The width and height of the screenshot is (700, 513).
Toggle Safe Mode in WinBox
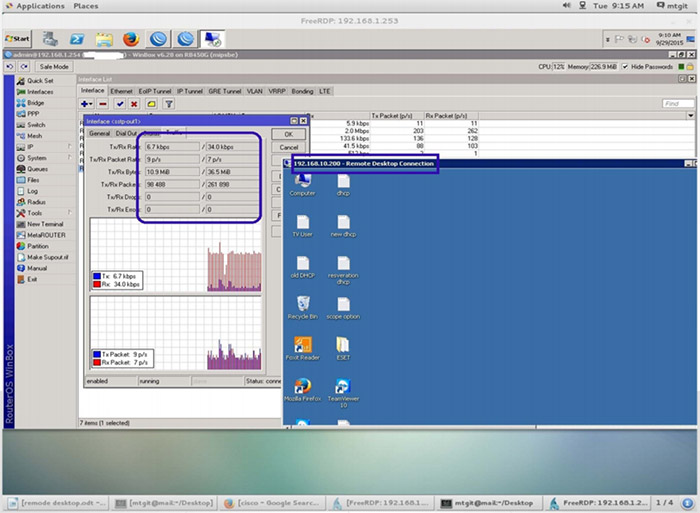[54, 67]
